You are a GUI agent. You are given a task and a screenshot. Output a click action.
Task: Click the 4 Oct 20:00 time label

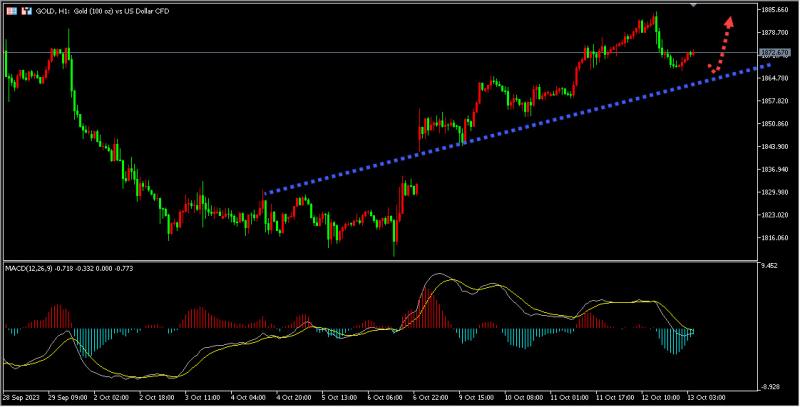tap(293, 397)
